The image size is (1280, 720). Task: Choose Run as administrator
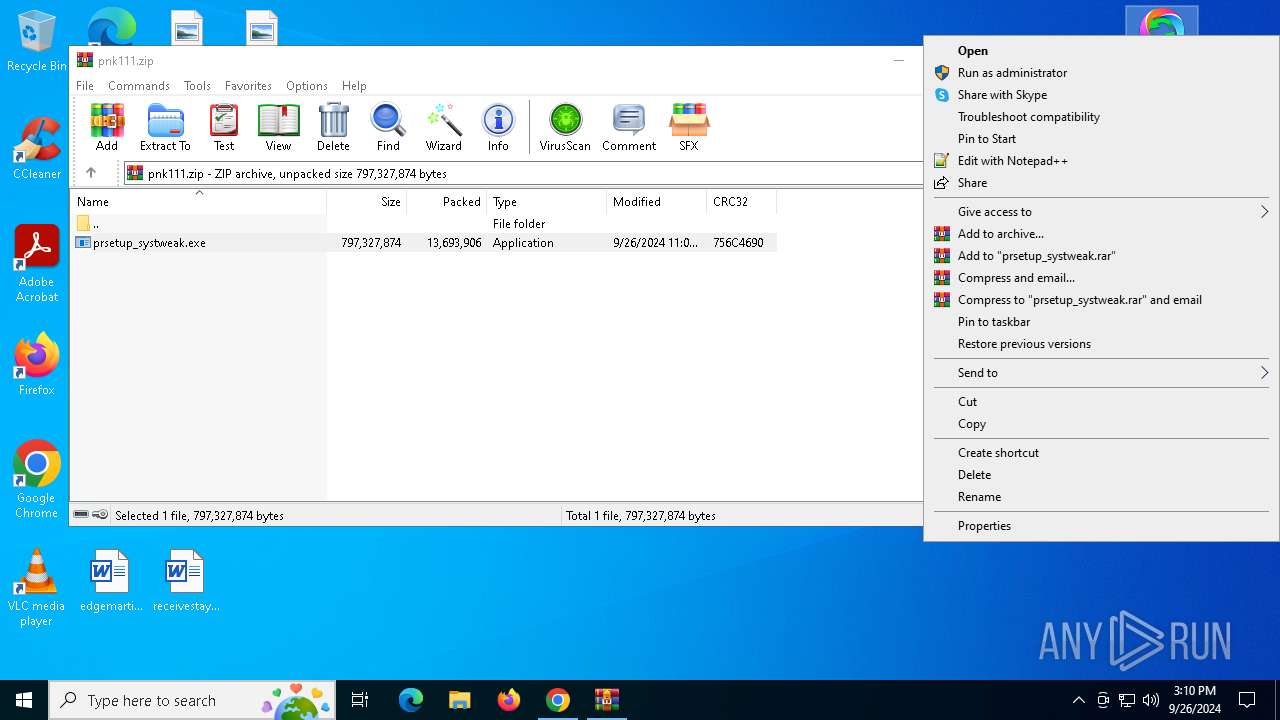1101,72
